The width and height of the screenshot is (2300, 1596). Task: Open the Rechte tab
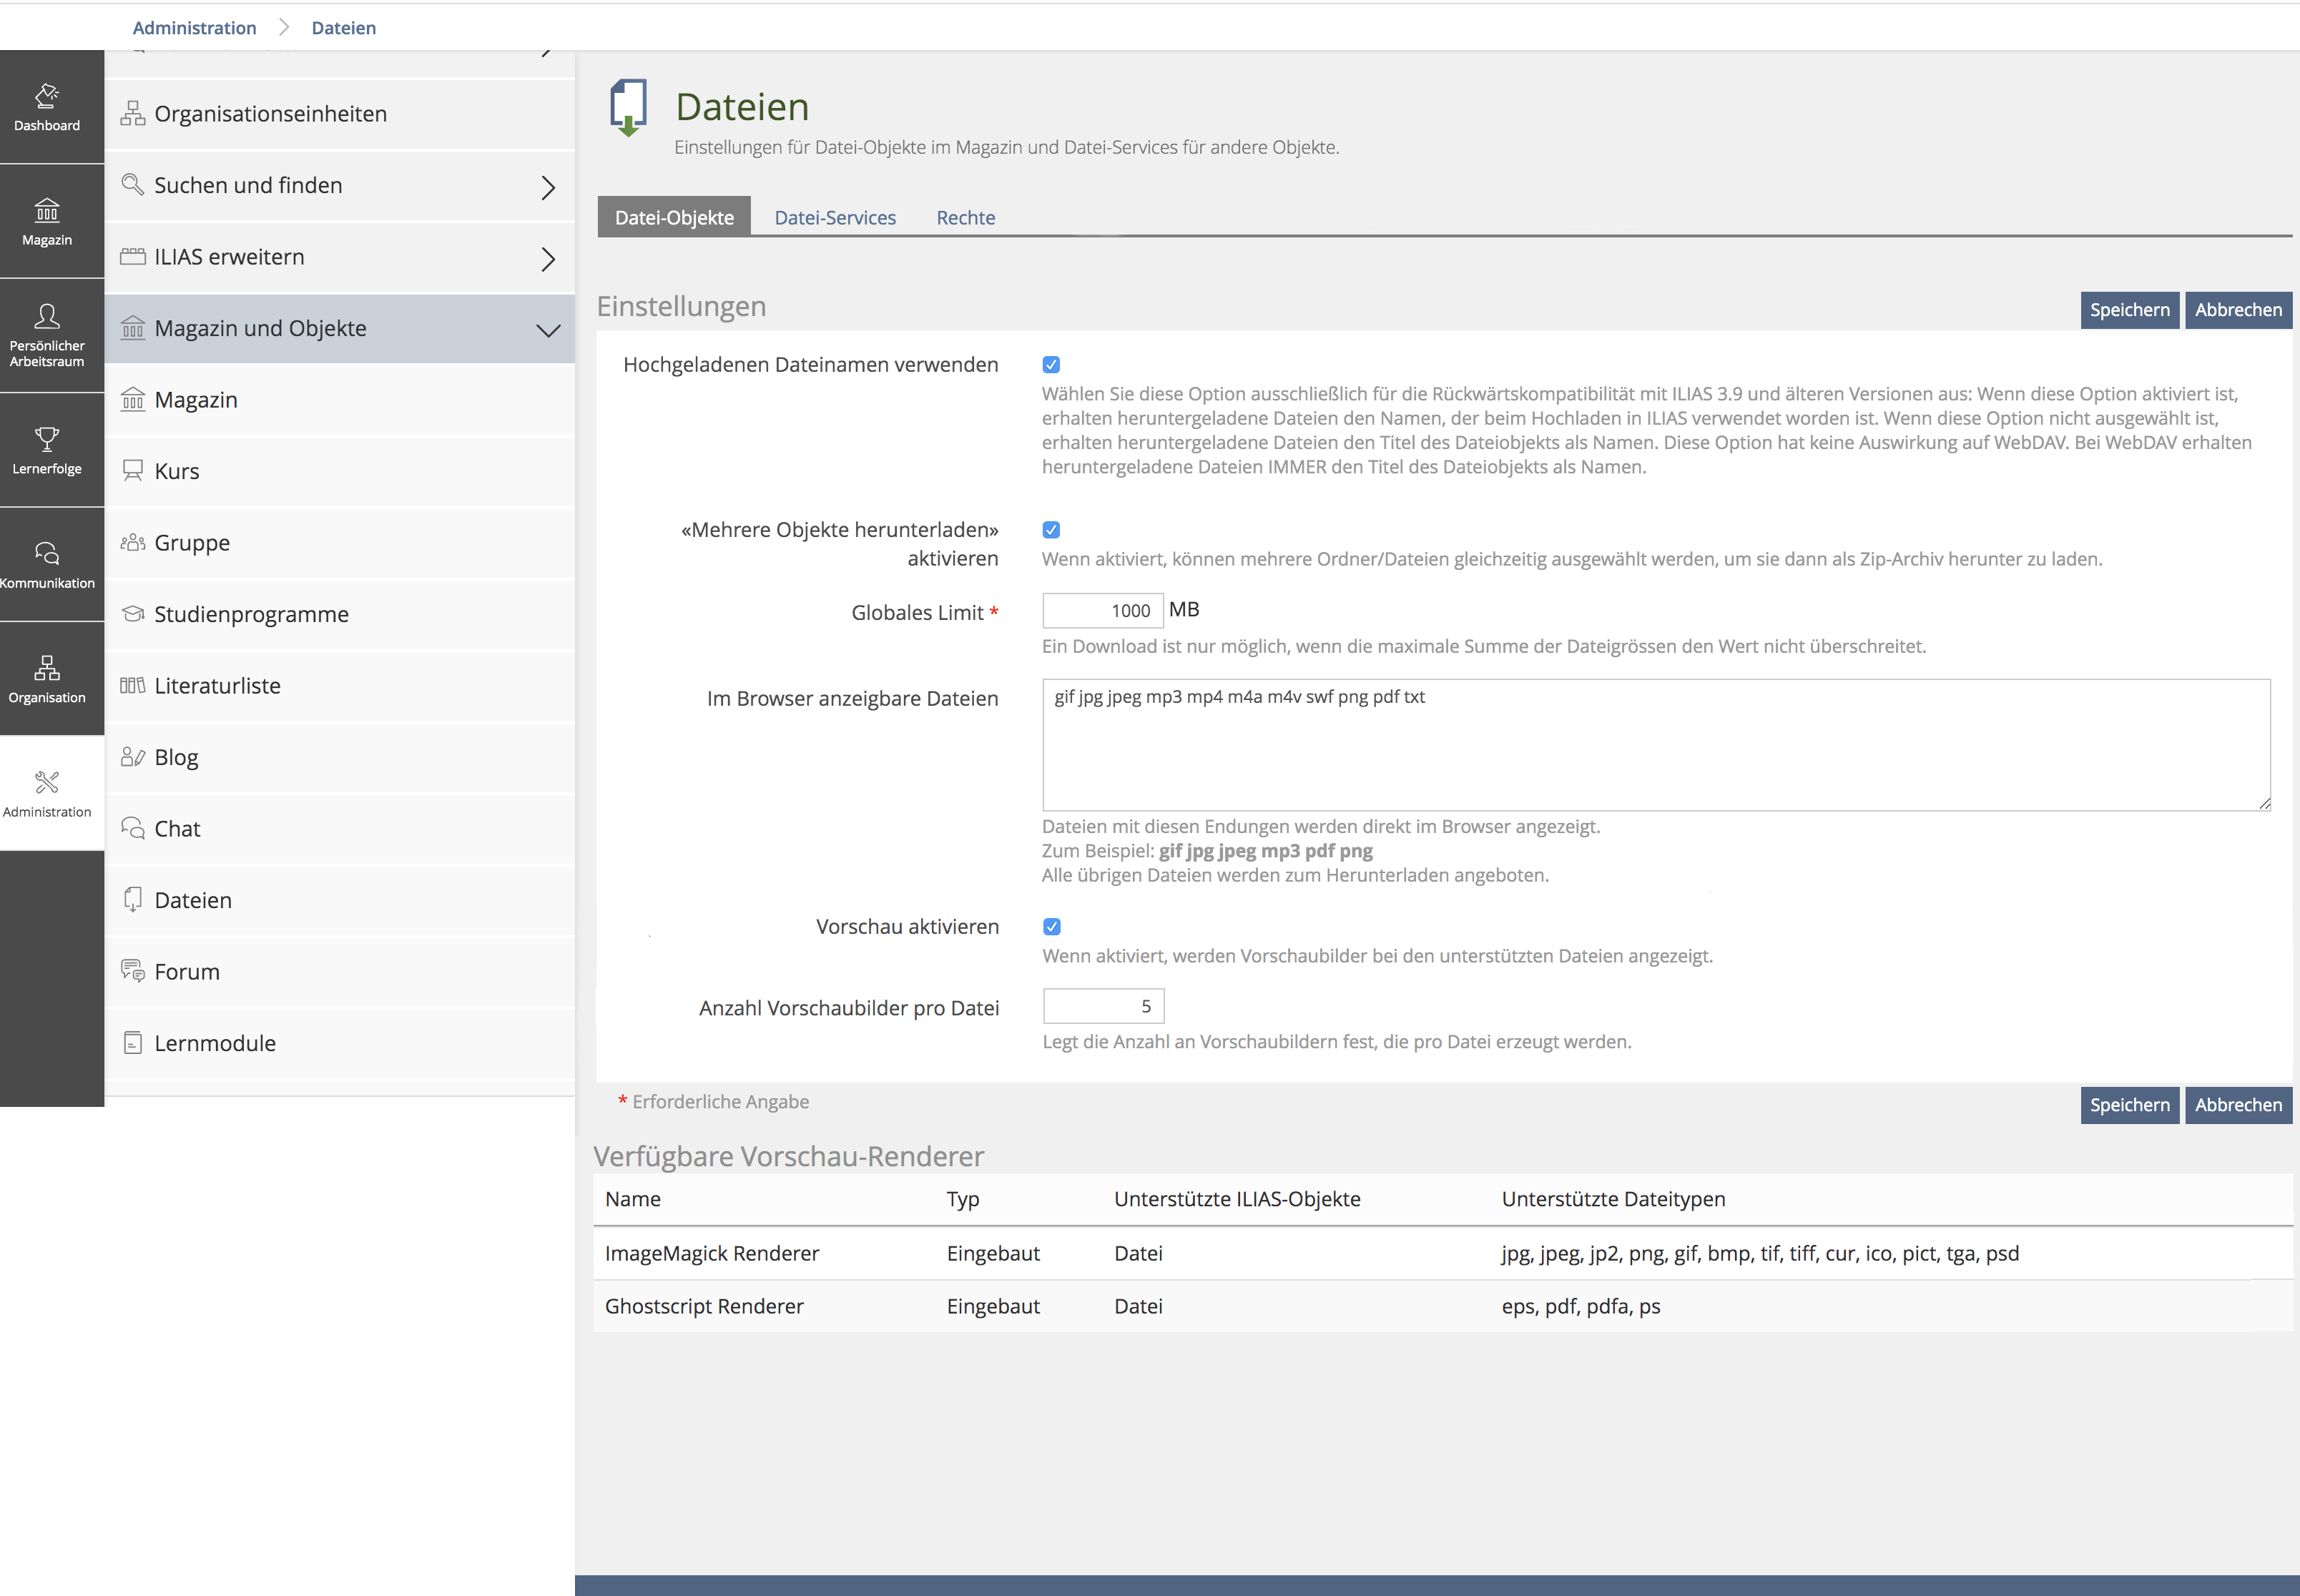965,218
